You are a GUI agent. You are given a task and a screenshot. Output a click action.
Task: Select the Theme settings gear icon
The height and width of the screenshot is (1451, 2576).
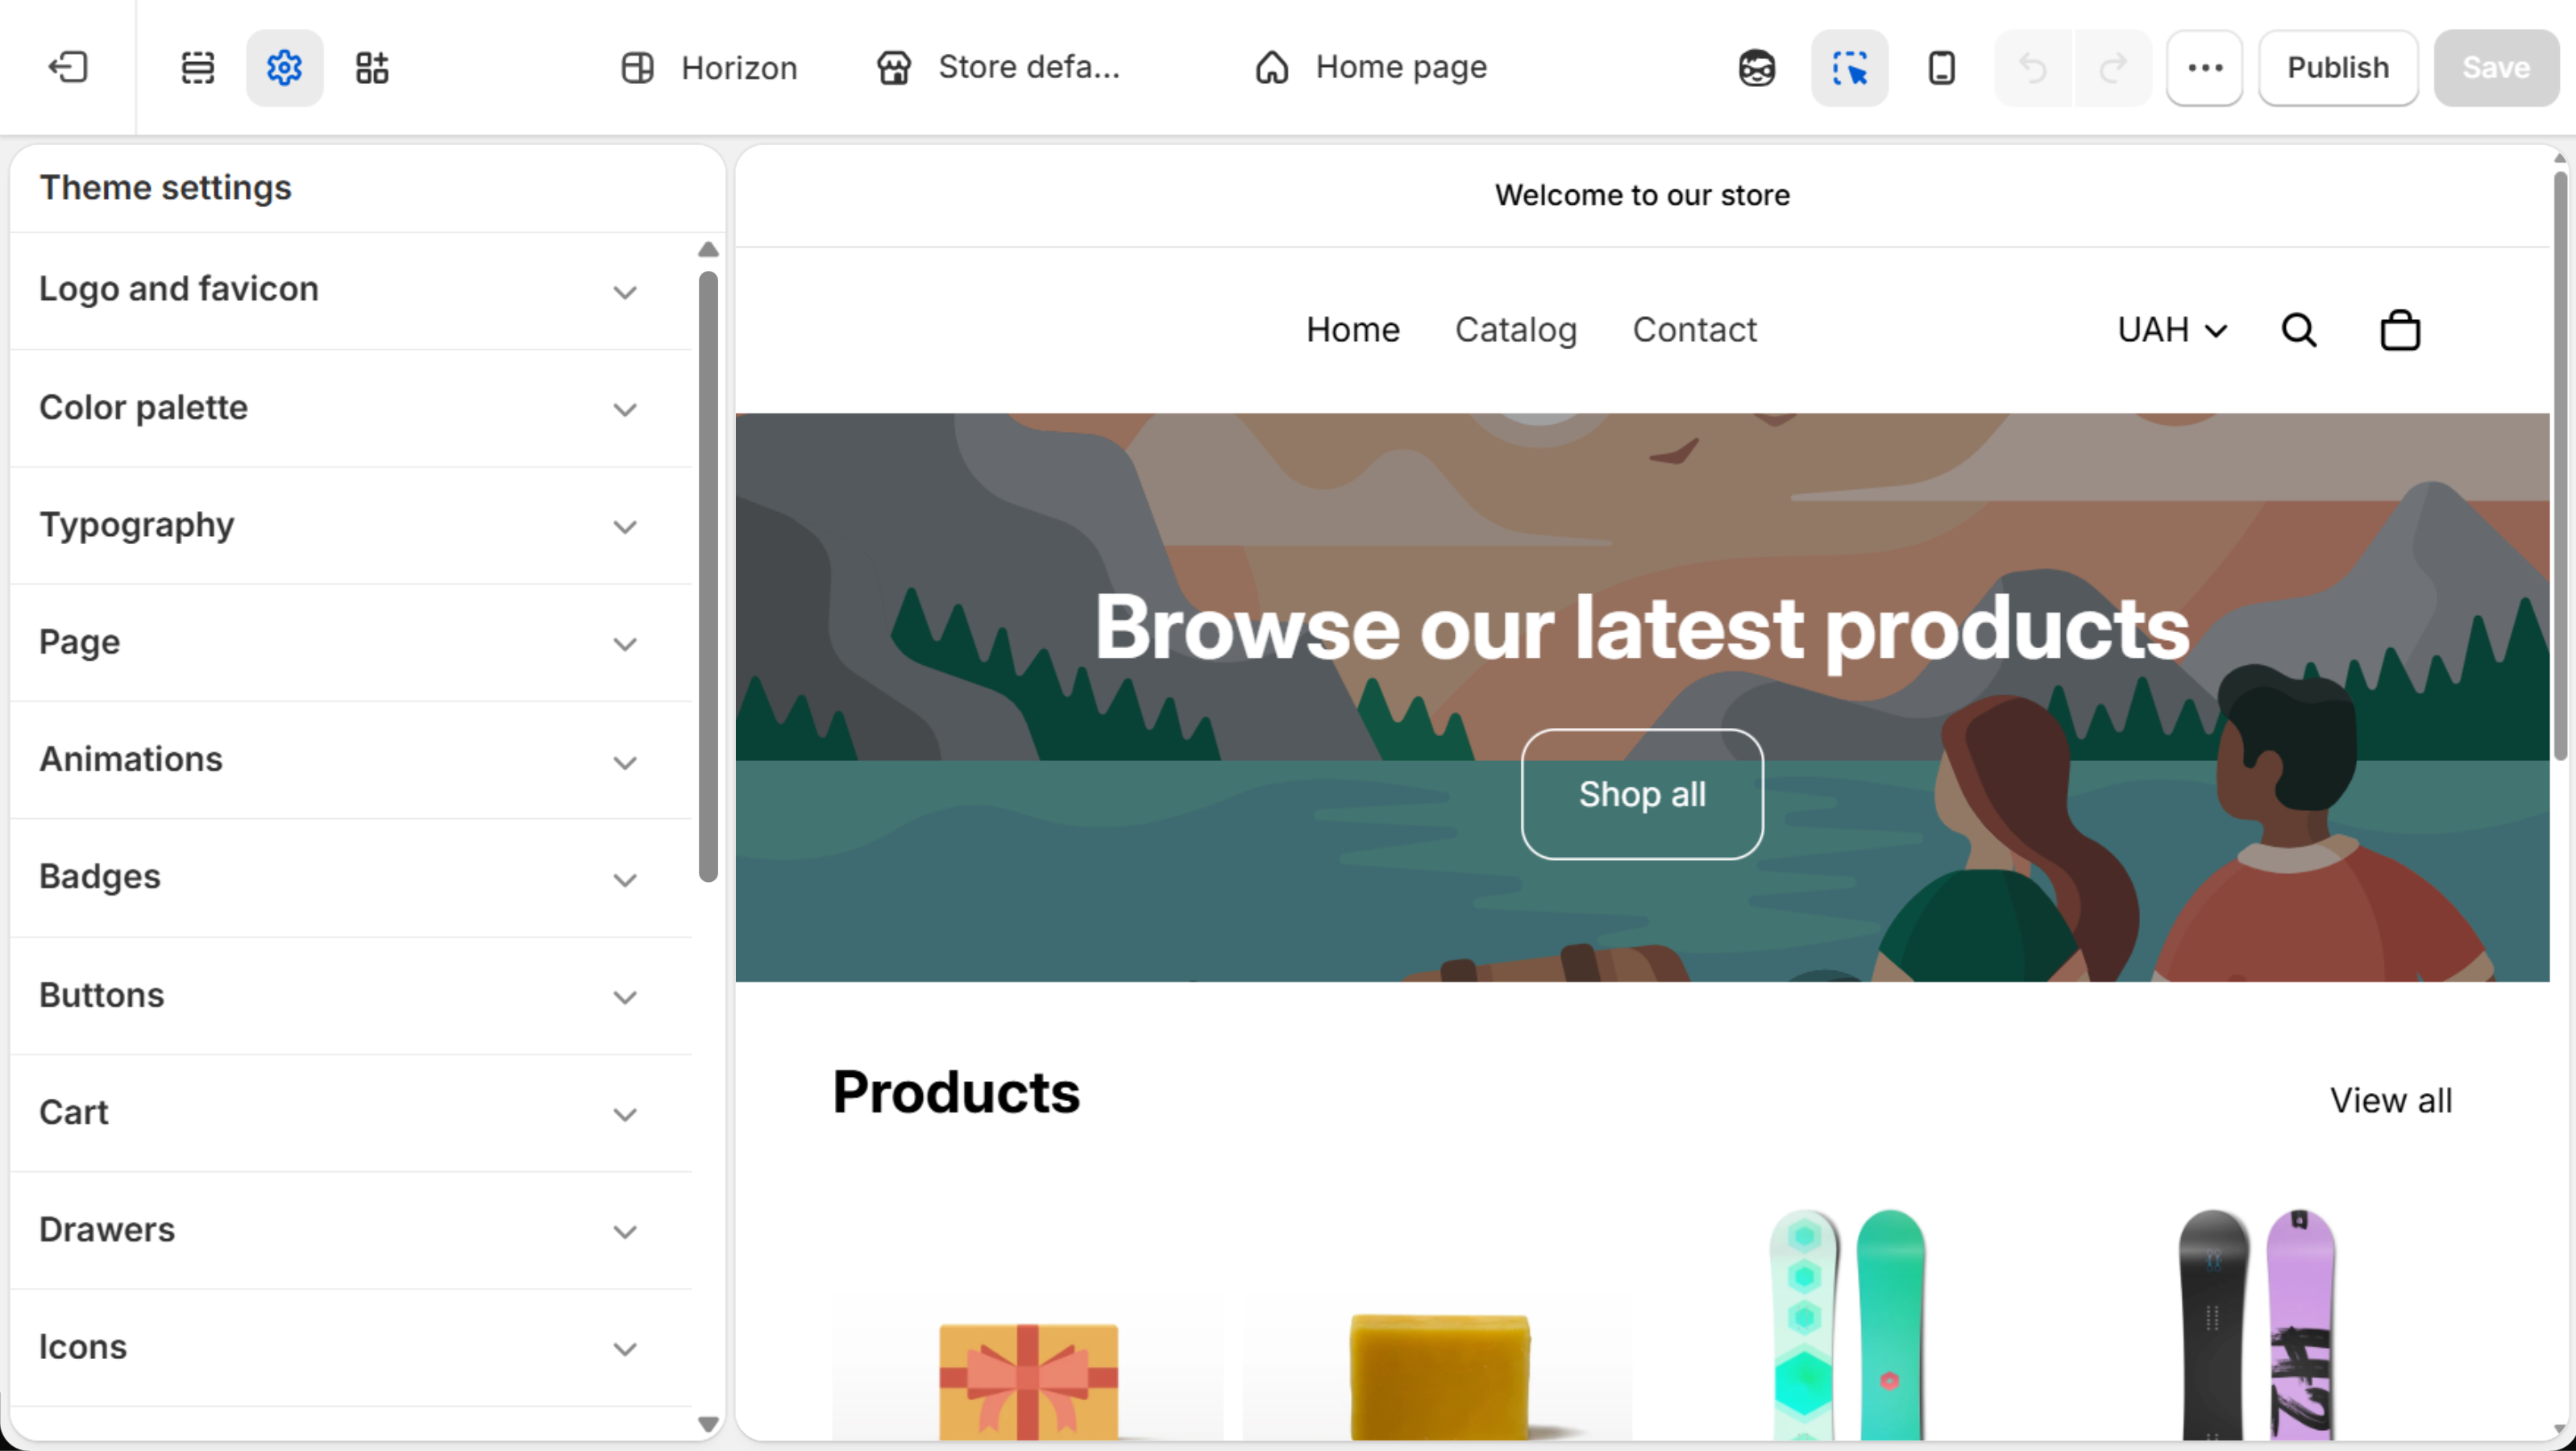click(284, 68)
